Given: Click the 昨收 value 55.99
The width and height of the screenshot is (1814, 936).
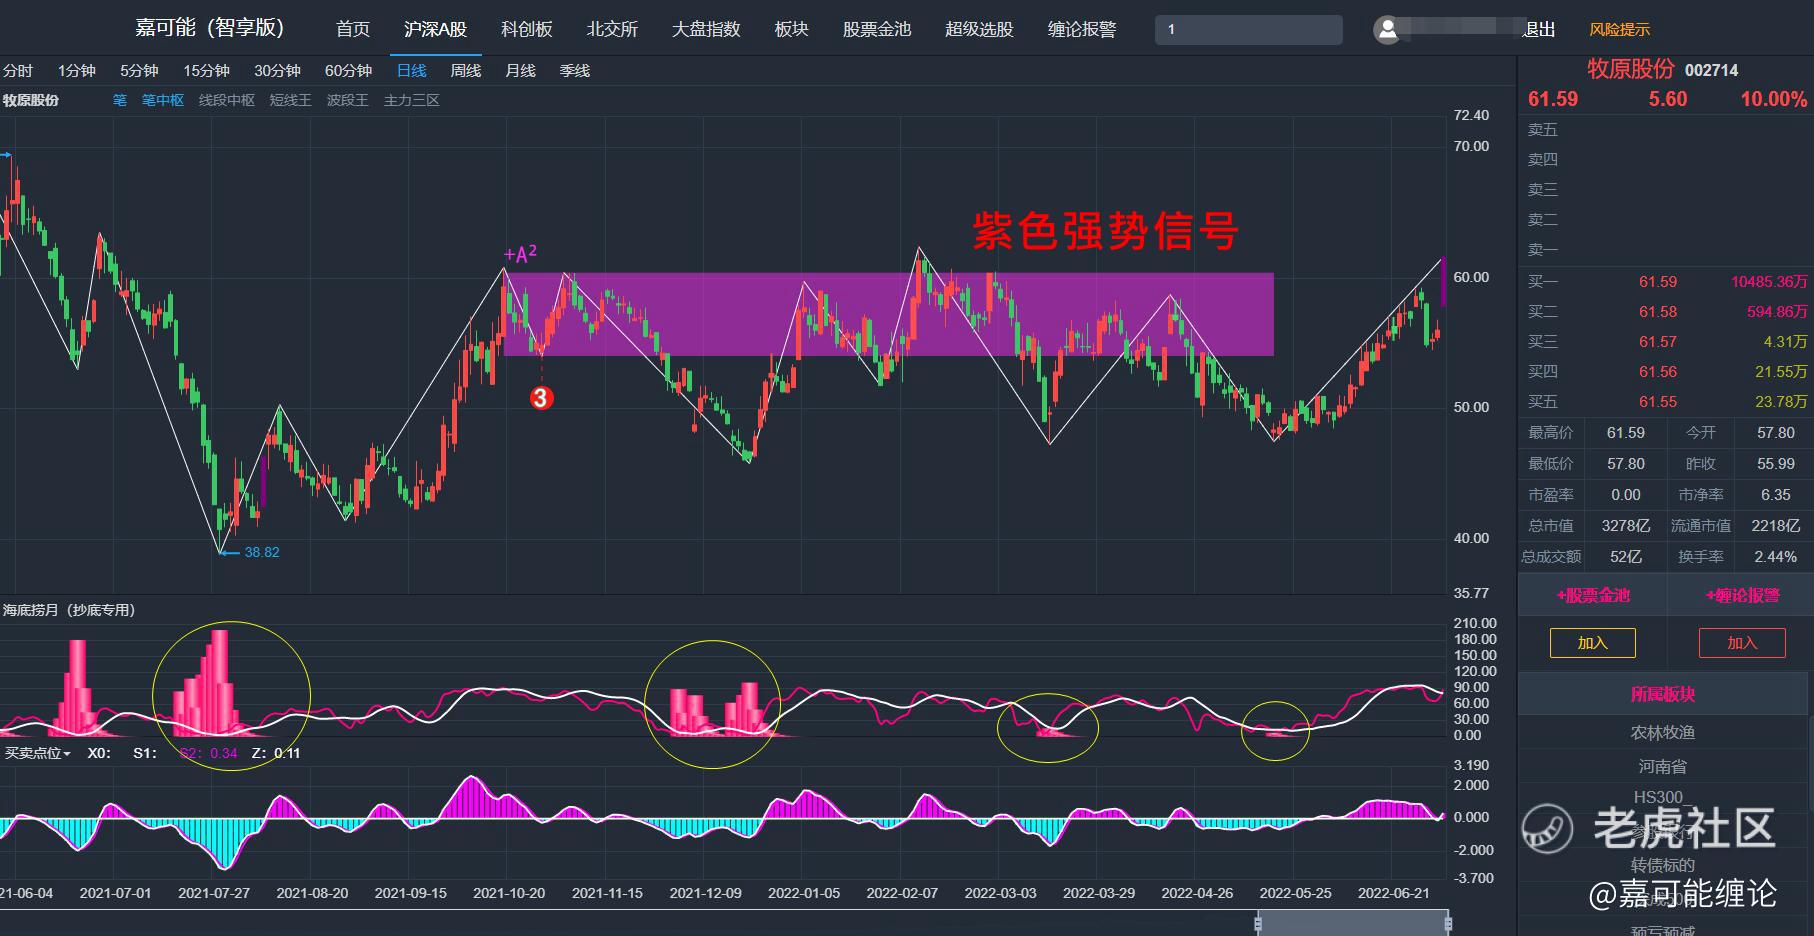Looking at the screenshot, I should [x=1776, y=464].
